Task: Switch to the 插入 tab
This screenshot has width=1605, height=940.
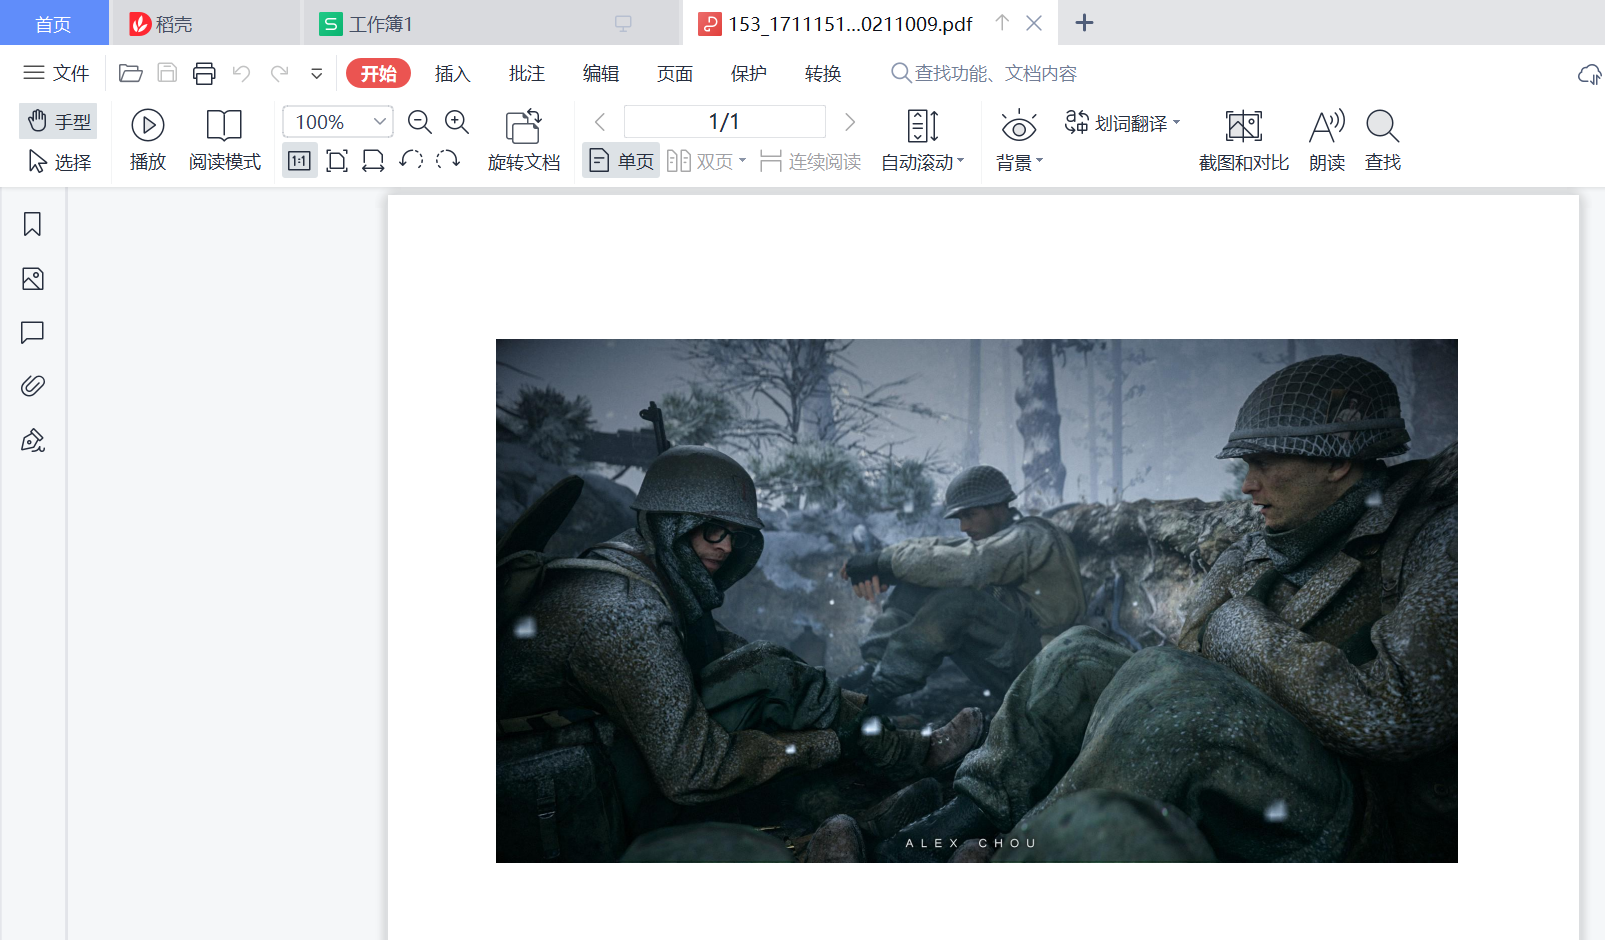Action: click(x=452, y=73)
